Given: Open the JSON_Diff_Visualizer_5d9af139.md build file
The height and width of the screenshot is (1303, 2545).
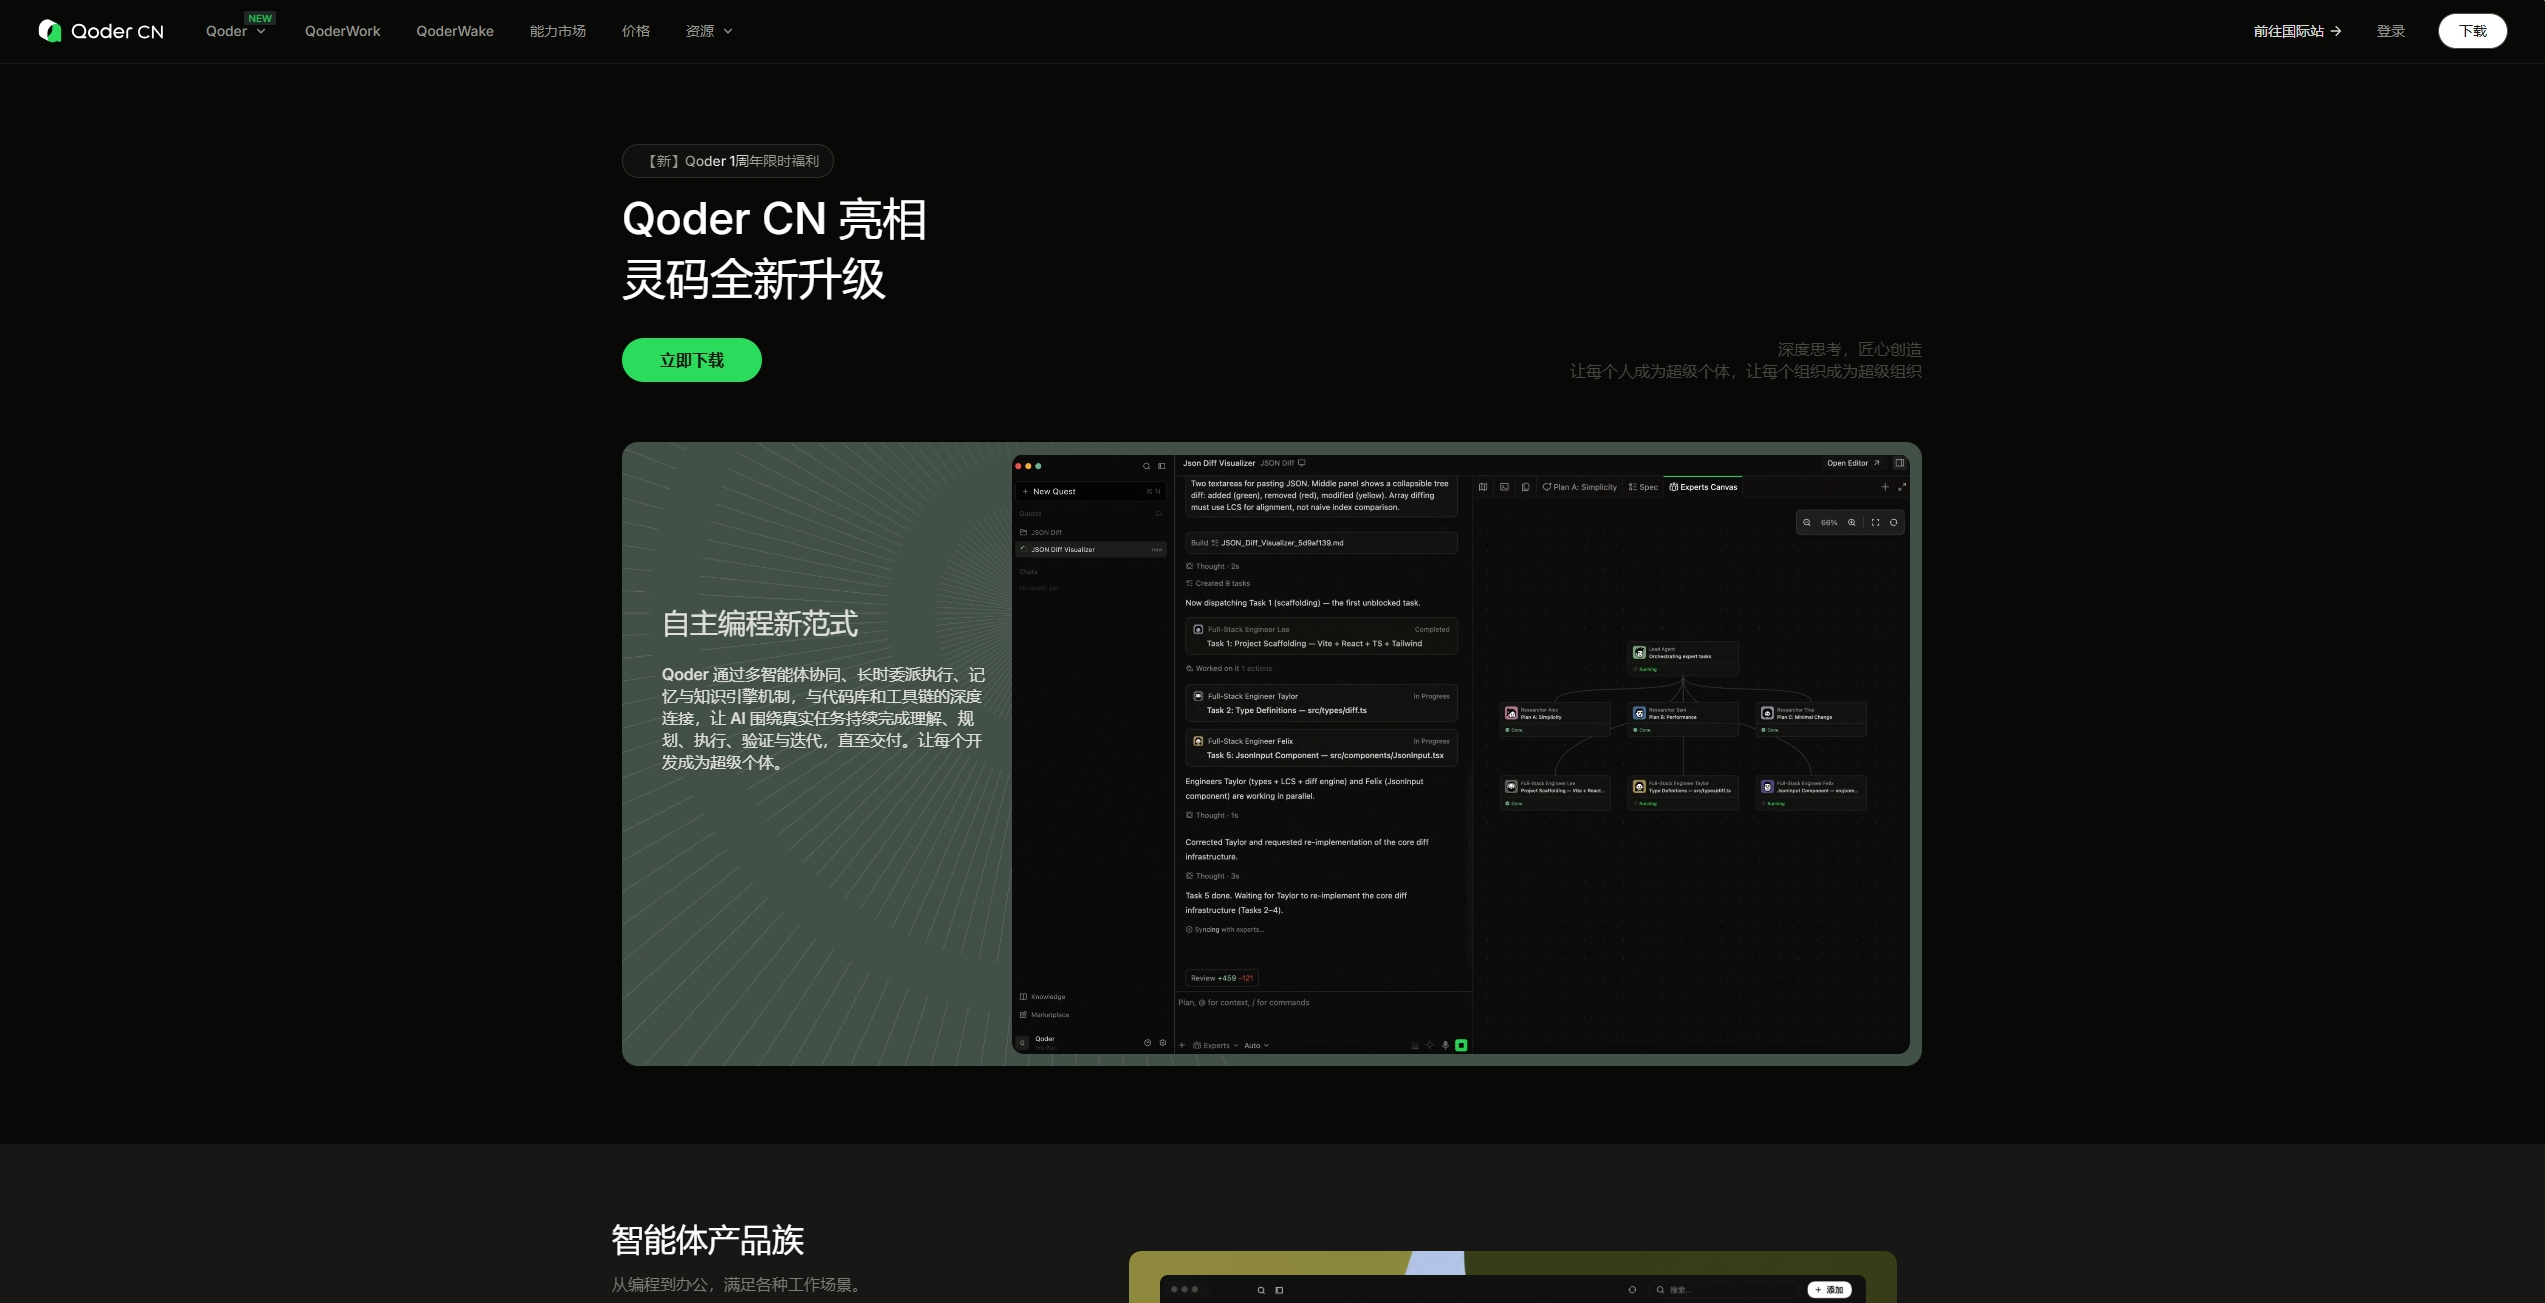Looking at the screenshot, I should [x=1321, y=543].
